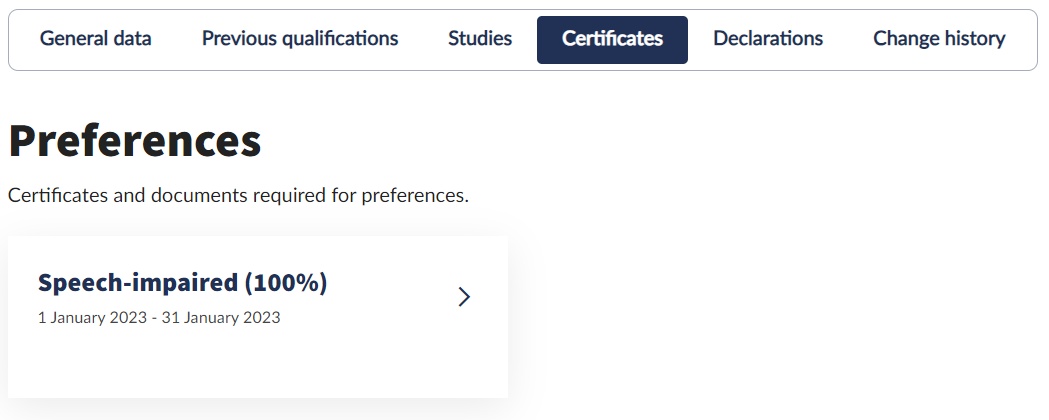Click the certificates required description text
Viewport: 1049px width, 420px height.
pyautogui.click(x=238, y=195)
